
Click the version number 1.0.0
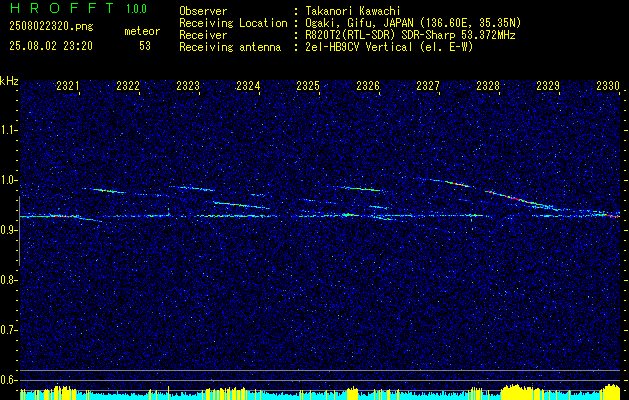[136, 9]
